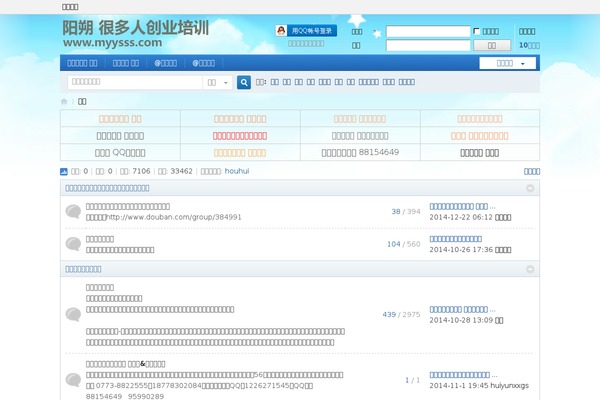The width and height of the screenshot is (600, 400).
Task: Click the bubble icon in the 439 / 2975 row
Action: coord(73,314)
